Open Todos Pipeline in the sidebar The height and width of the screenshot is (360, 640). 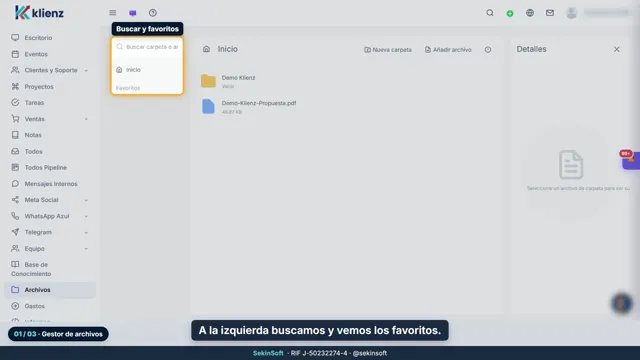(50, 167)
